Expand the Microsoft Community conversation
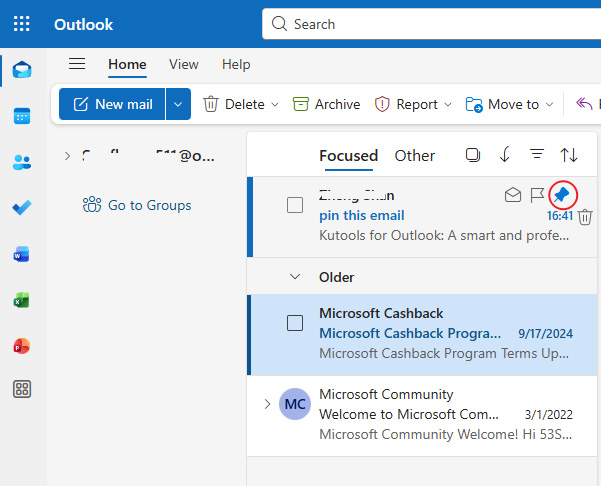Viewport: 601px width, 486px height. pos(267,404)
